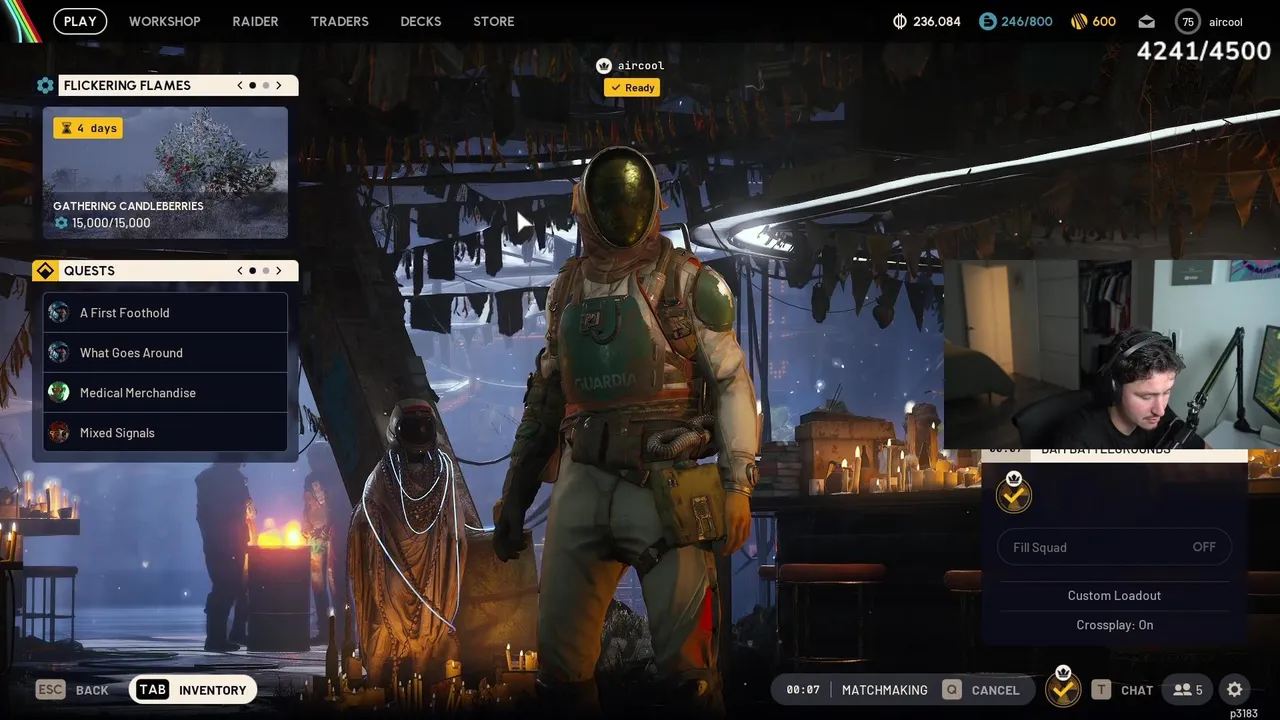The width and height of the screenshot is (1280, 720).
Task: Open the STORE tab
Action: pyautogui.click(x=494, y=21)
